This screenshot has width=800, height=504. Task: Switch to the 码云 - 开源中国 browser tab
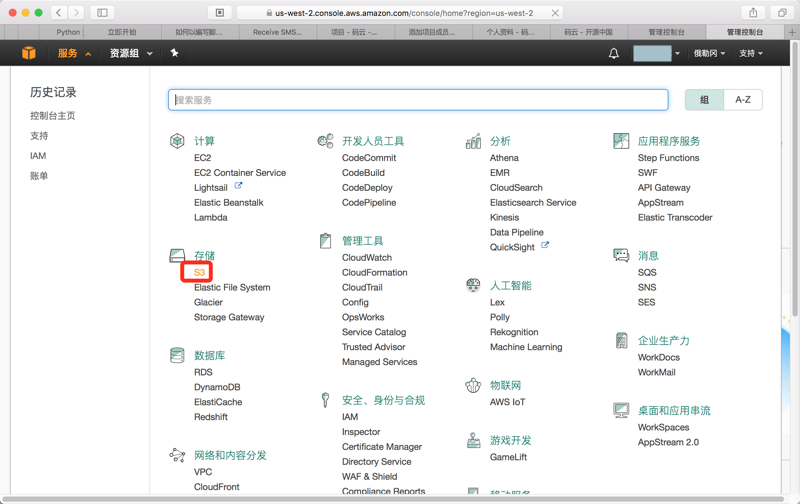coord(588,32)
